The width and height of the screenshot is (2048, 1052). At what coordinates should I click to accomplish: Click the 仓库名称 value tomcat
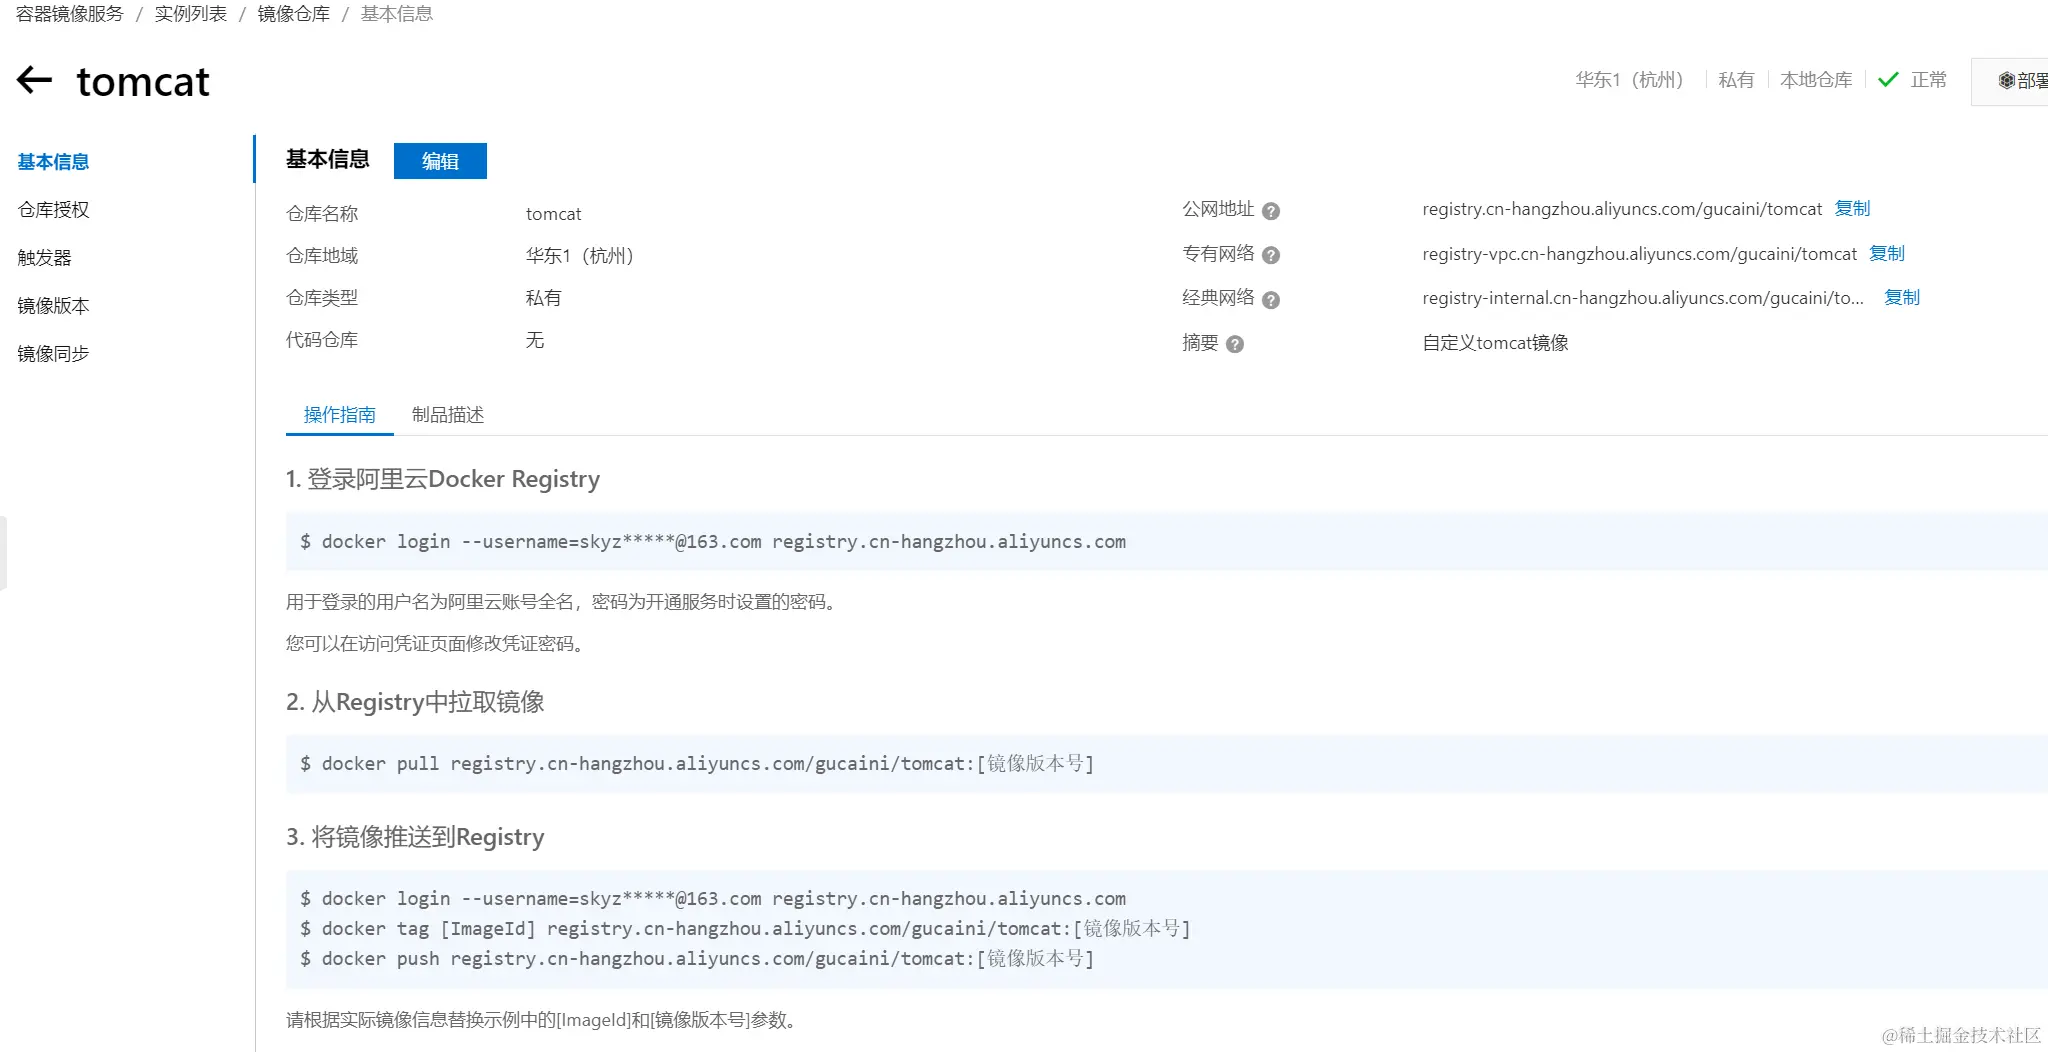pos(553,214)
